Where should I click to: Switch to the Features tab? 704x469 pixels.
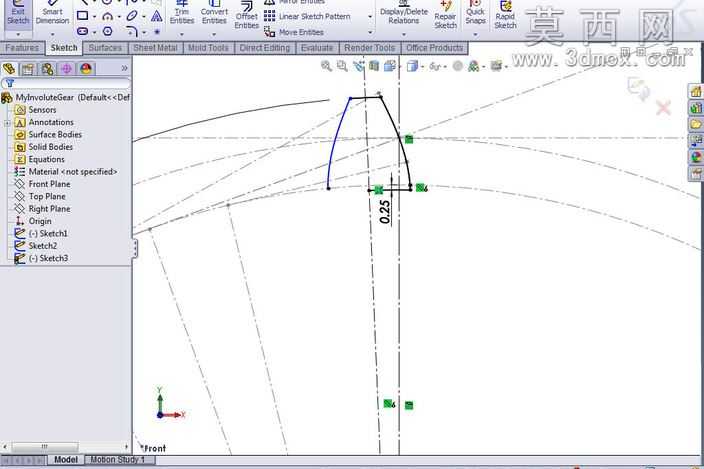point(22,48)
